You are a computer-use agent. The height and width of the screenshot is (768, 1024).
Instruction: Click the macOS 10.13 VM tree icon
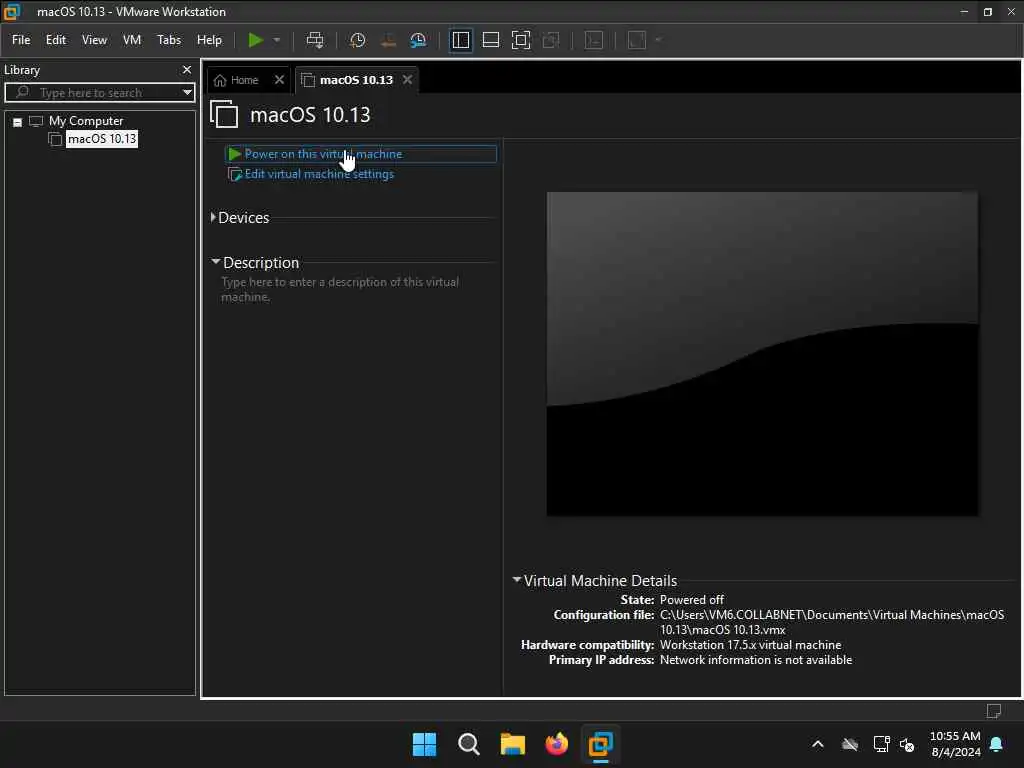tap(56, 139)
